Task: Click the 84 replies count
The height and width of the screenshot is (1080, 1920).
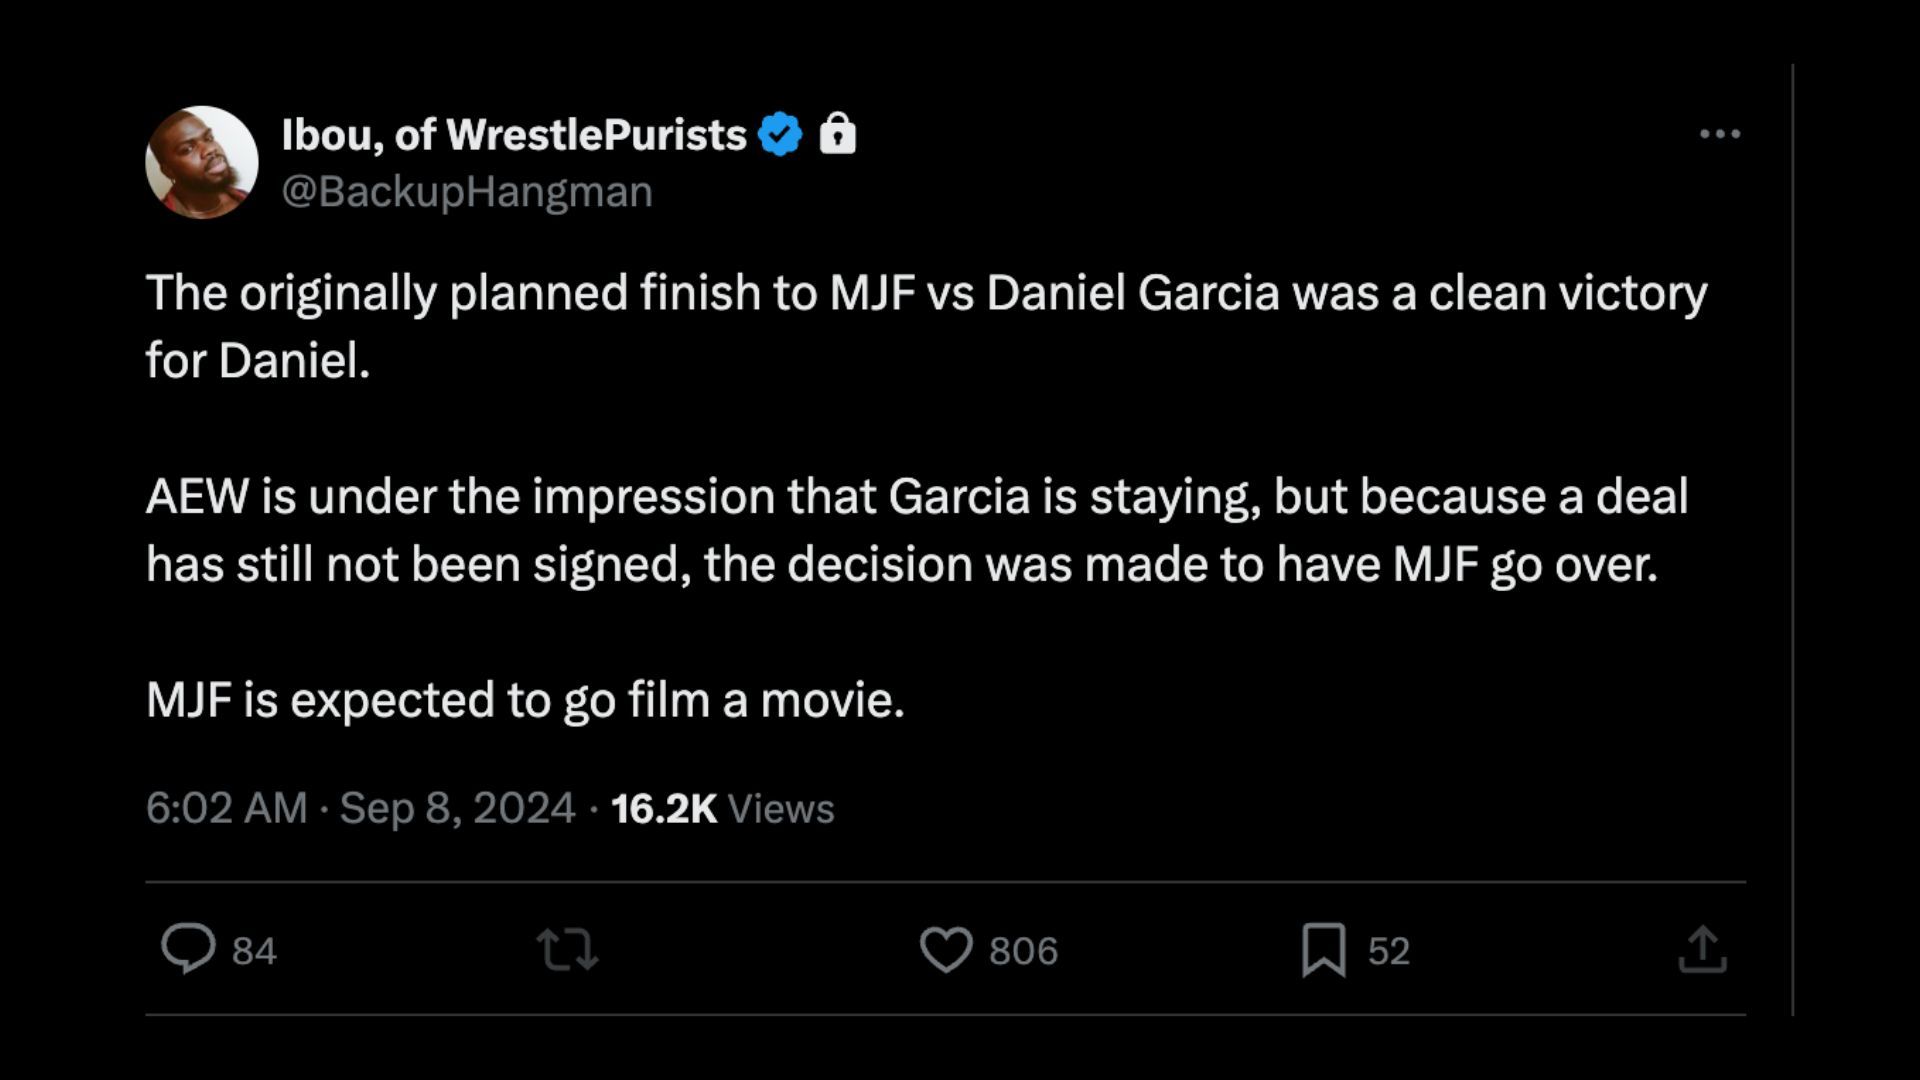Action: pos(254,951)
